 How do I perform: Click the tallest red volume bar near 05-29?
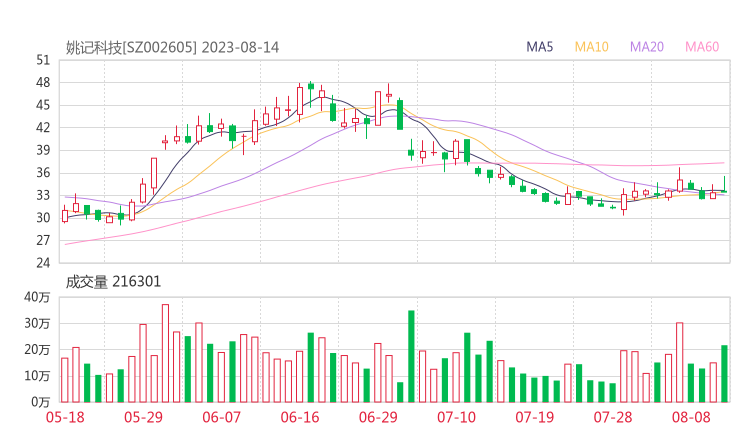(x=165, y=353)
